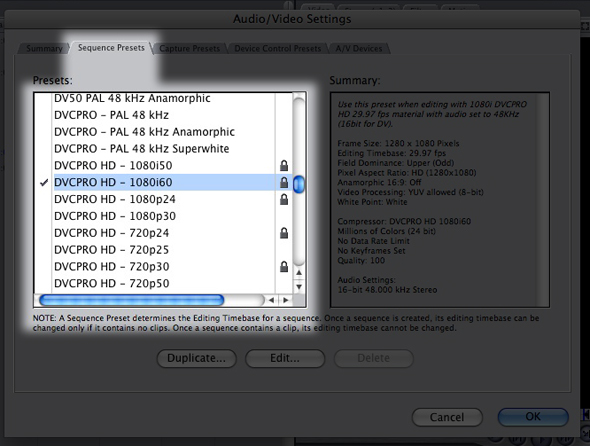This screenshot has height=446, width=590.
Task: Click the Duplicate... button
Action: (196, 358)
